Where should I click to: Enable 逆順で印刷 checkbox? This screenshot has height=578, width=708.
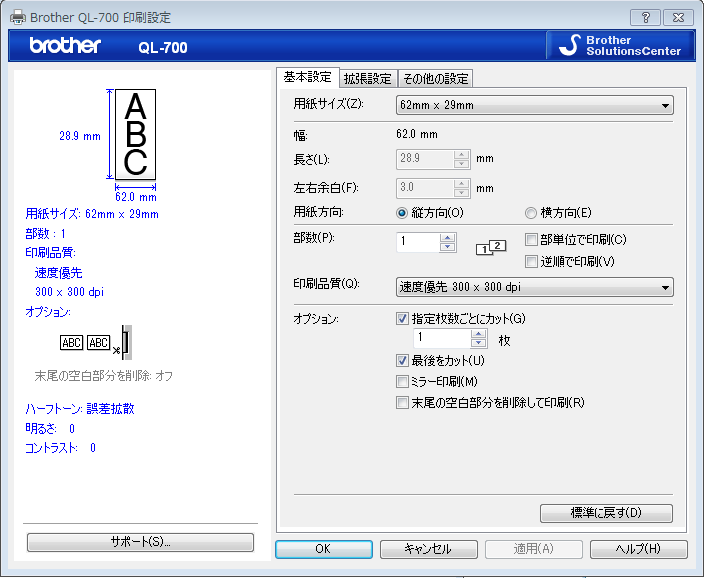[x=531, y=261]
